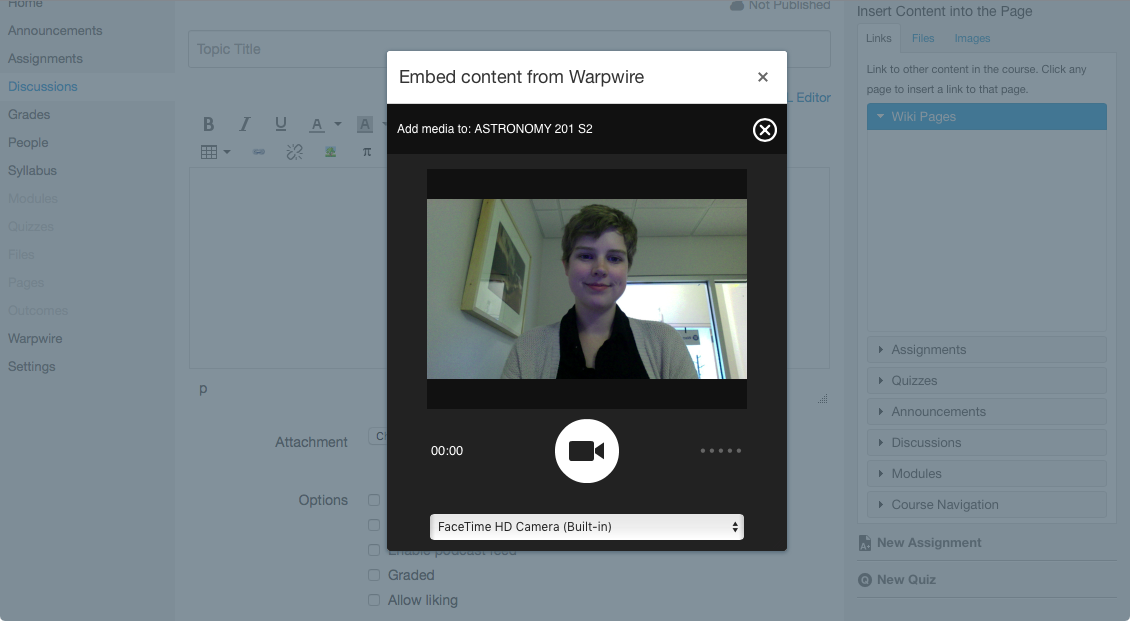Enable the Graded checkbox

374,575
